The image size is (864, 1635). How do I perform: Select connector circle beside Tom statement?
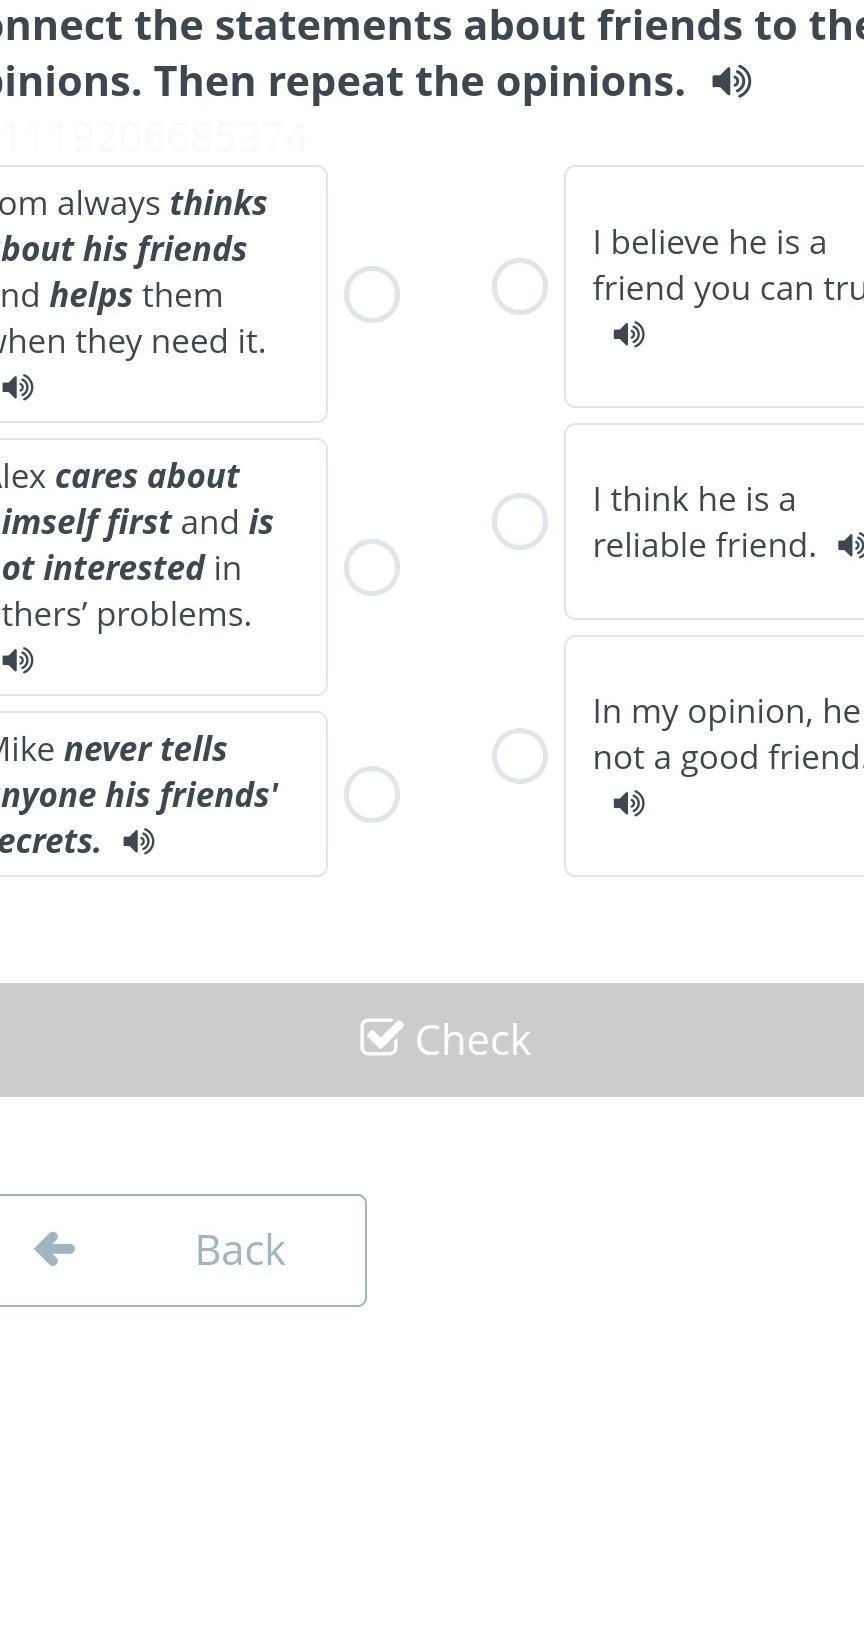[x=372, y=295]
